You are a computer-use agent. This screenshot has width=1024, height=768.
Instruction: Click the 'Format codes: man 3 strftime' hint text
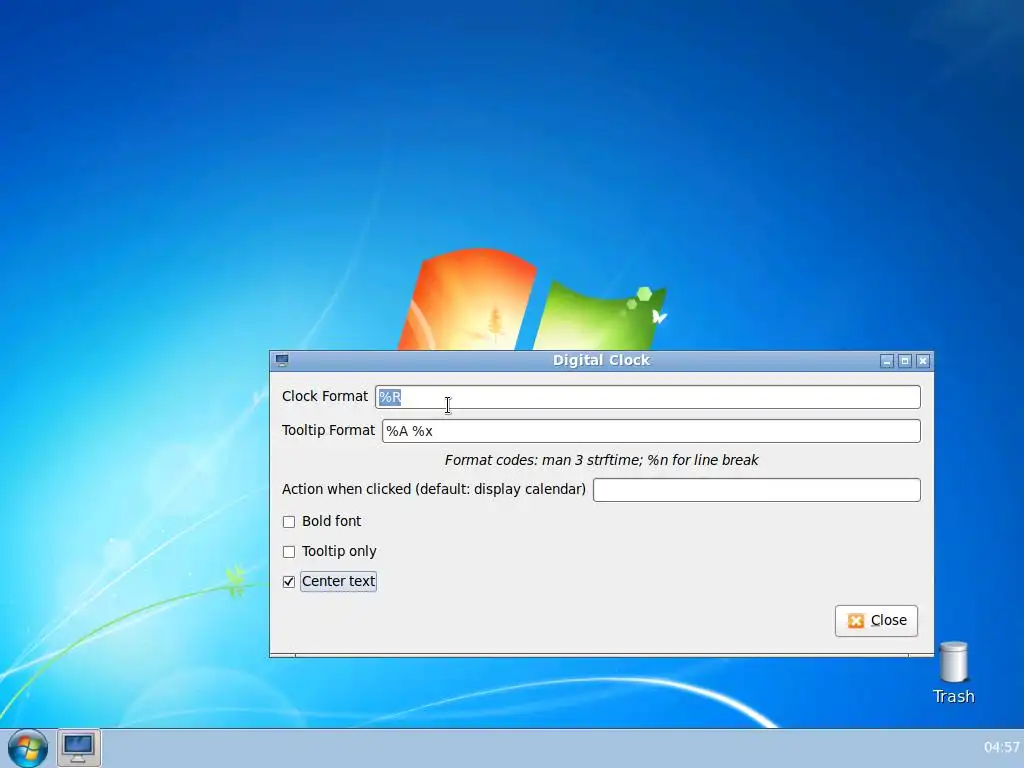pyautogui.click(x=601, y=460)
